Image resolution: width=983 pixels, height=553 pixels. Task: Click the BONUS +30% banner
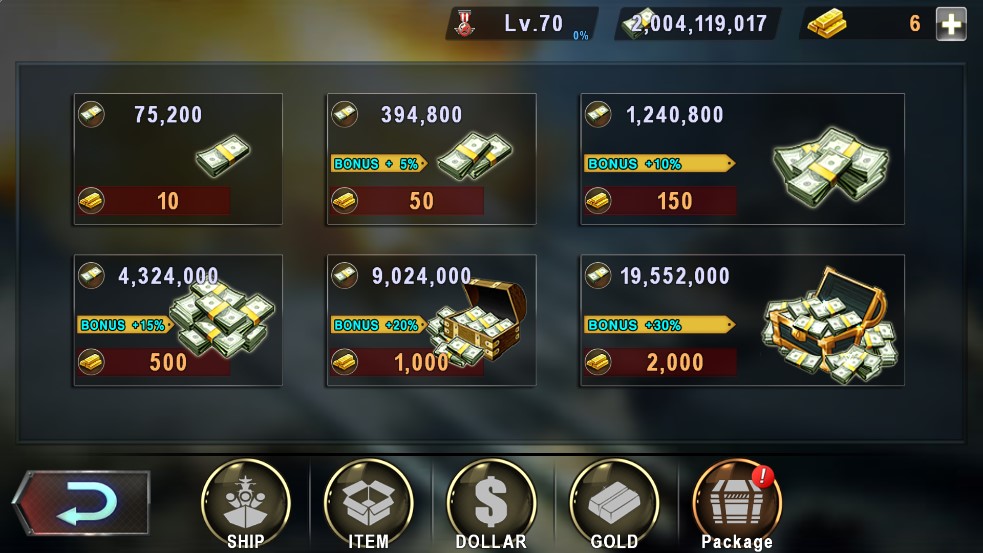coord(659,325)
